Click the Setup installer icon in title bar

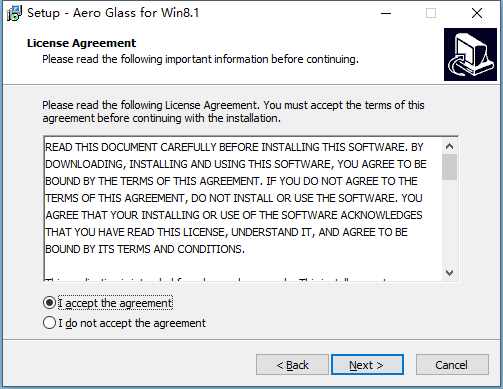pos(14,13)
